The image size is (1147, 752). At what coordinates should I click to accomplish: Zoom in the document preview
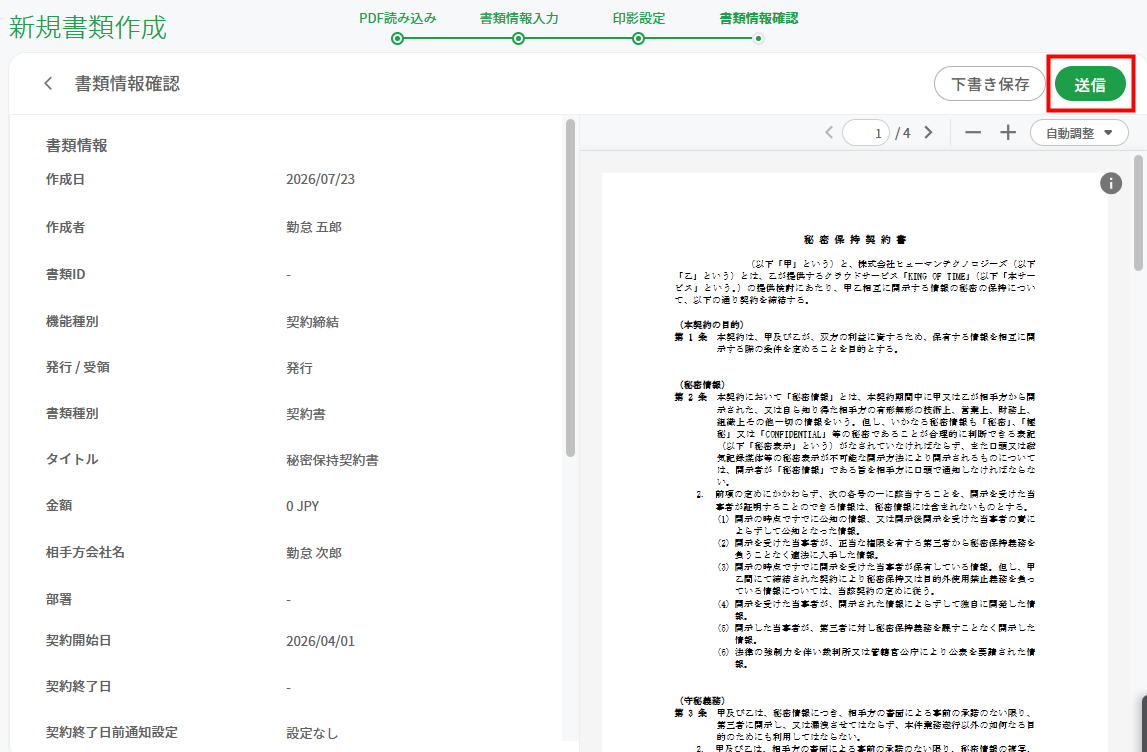pos(1008,132)
